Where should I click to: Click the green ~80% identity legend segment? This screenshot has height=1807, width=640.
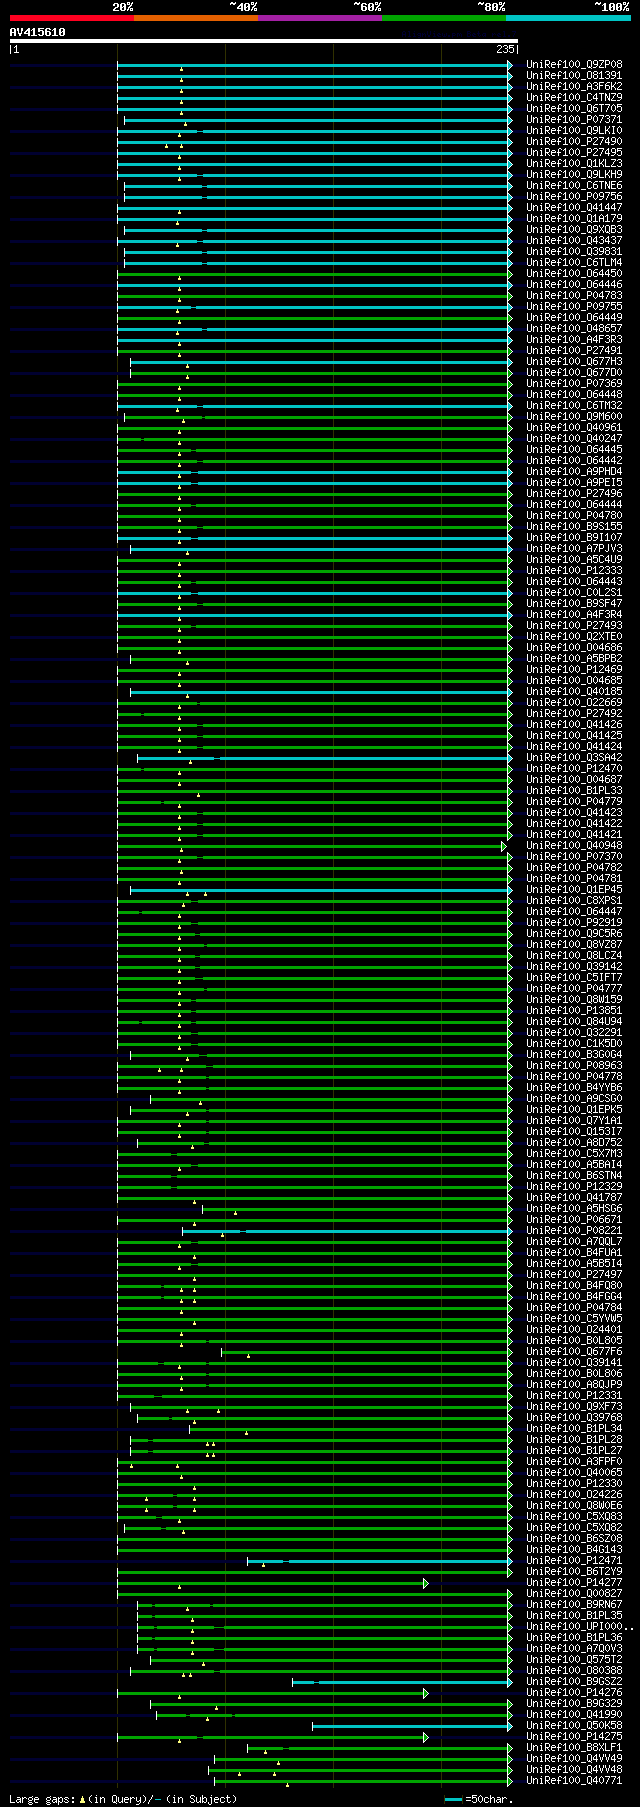click(x=444, y=18)
